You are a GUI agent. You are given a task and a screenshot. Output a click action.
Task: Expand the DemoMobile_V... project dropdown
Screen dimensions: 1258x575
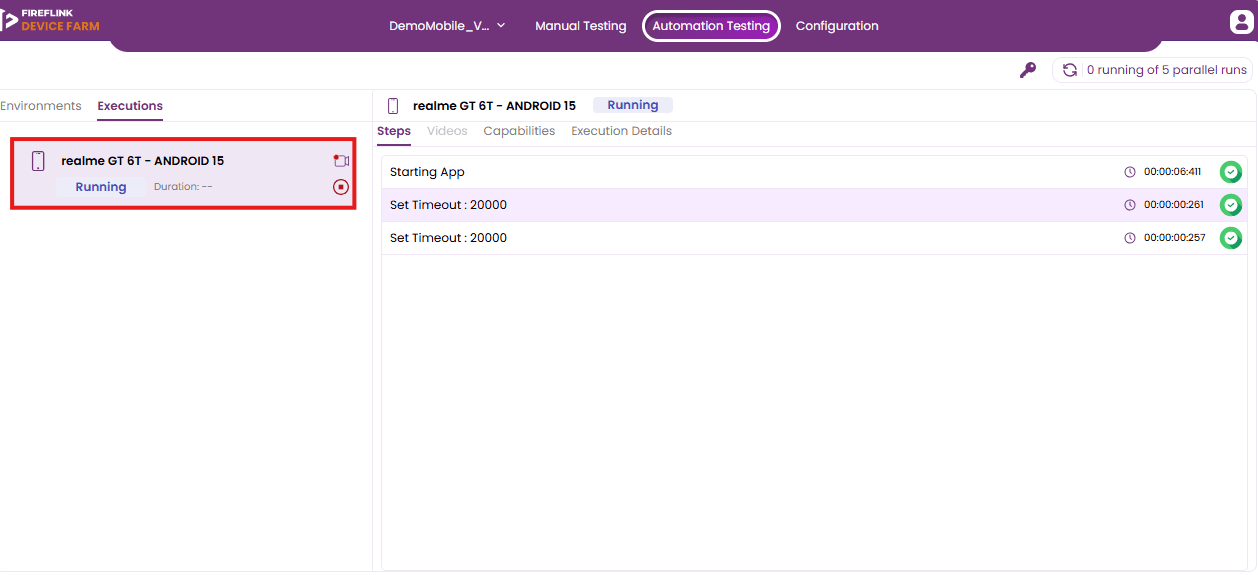click(447, 26)
